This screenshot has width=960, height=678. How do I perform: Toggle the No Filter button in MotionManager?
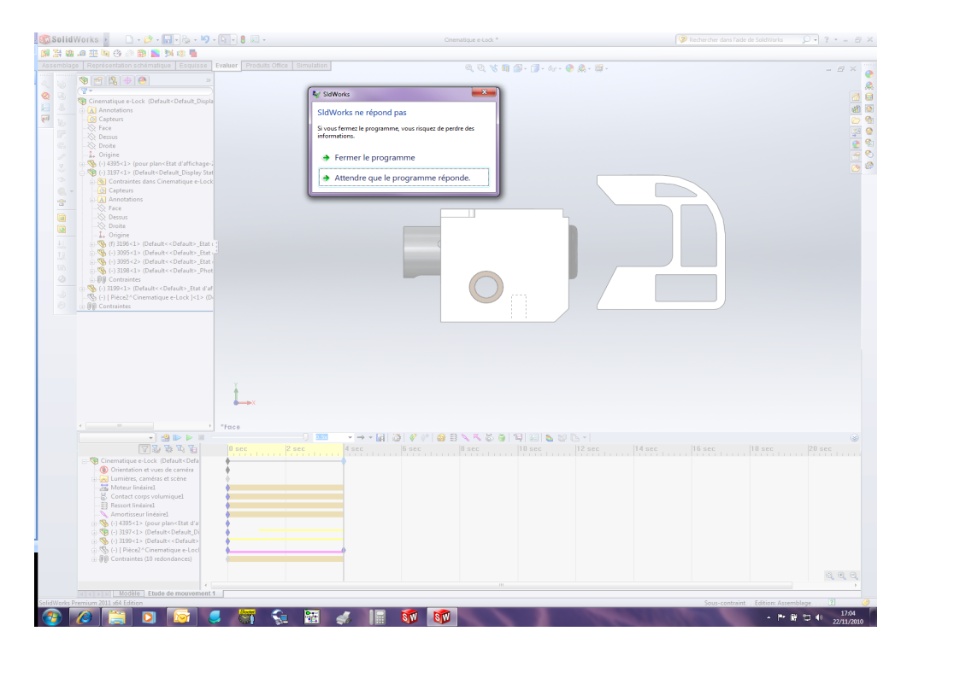tap(144, 450)
